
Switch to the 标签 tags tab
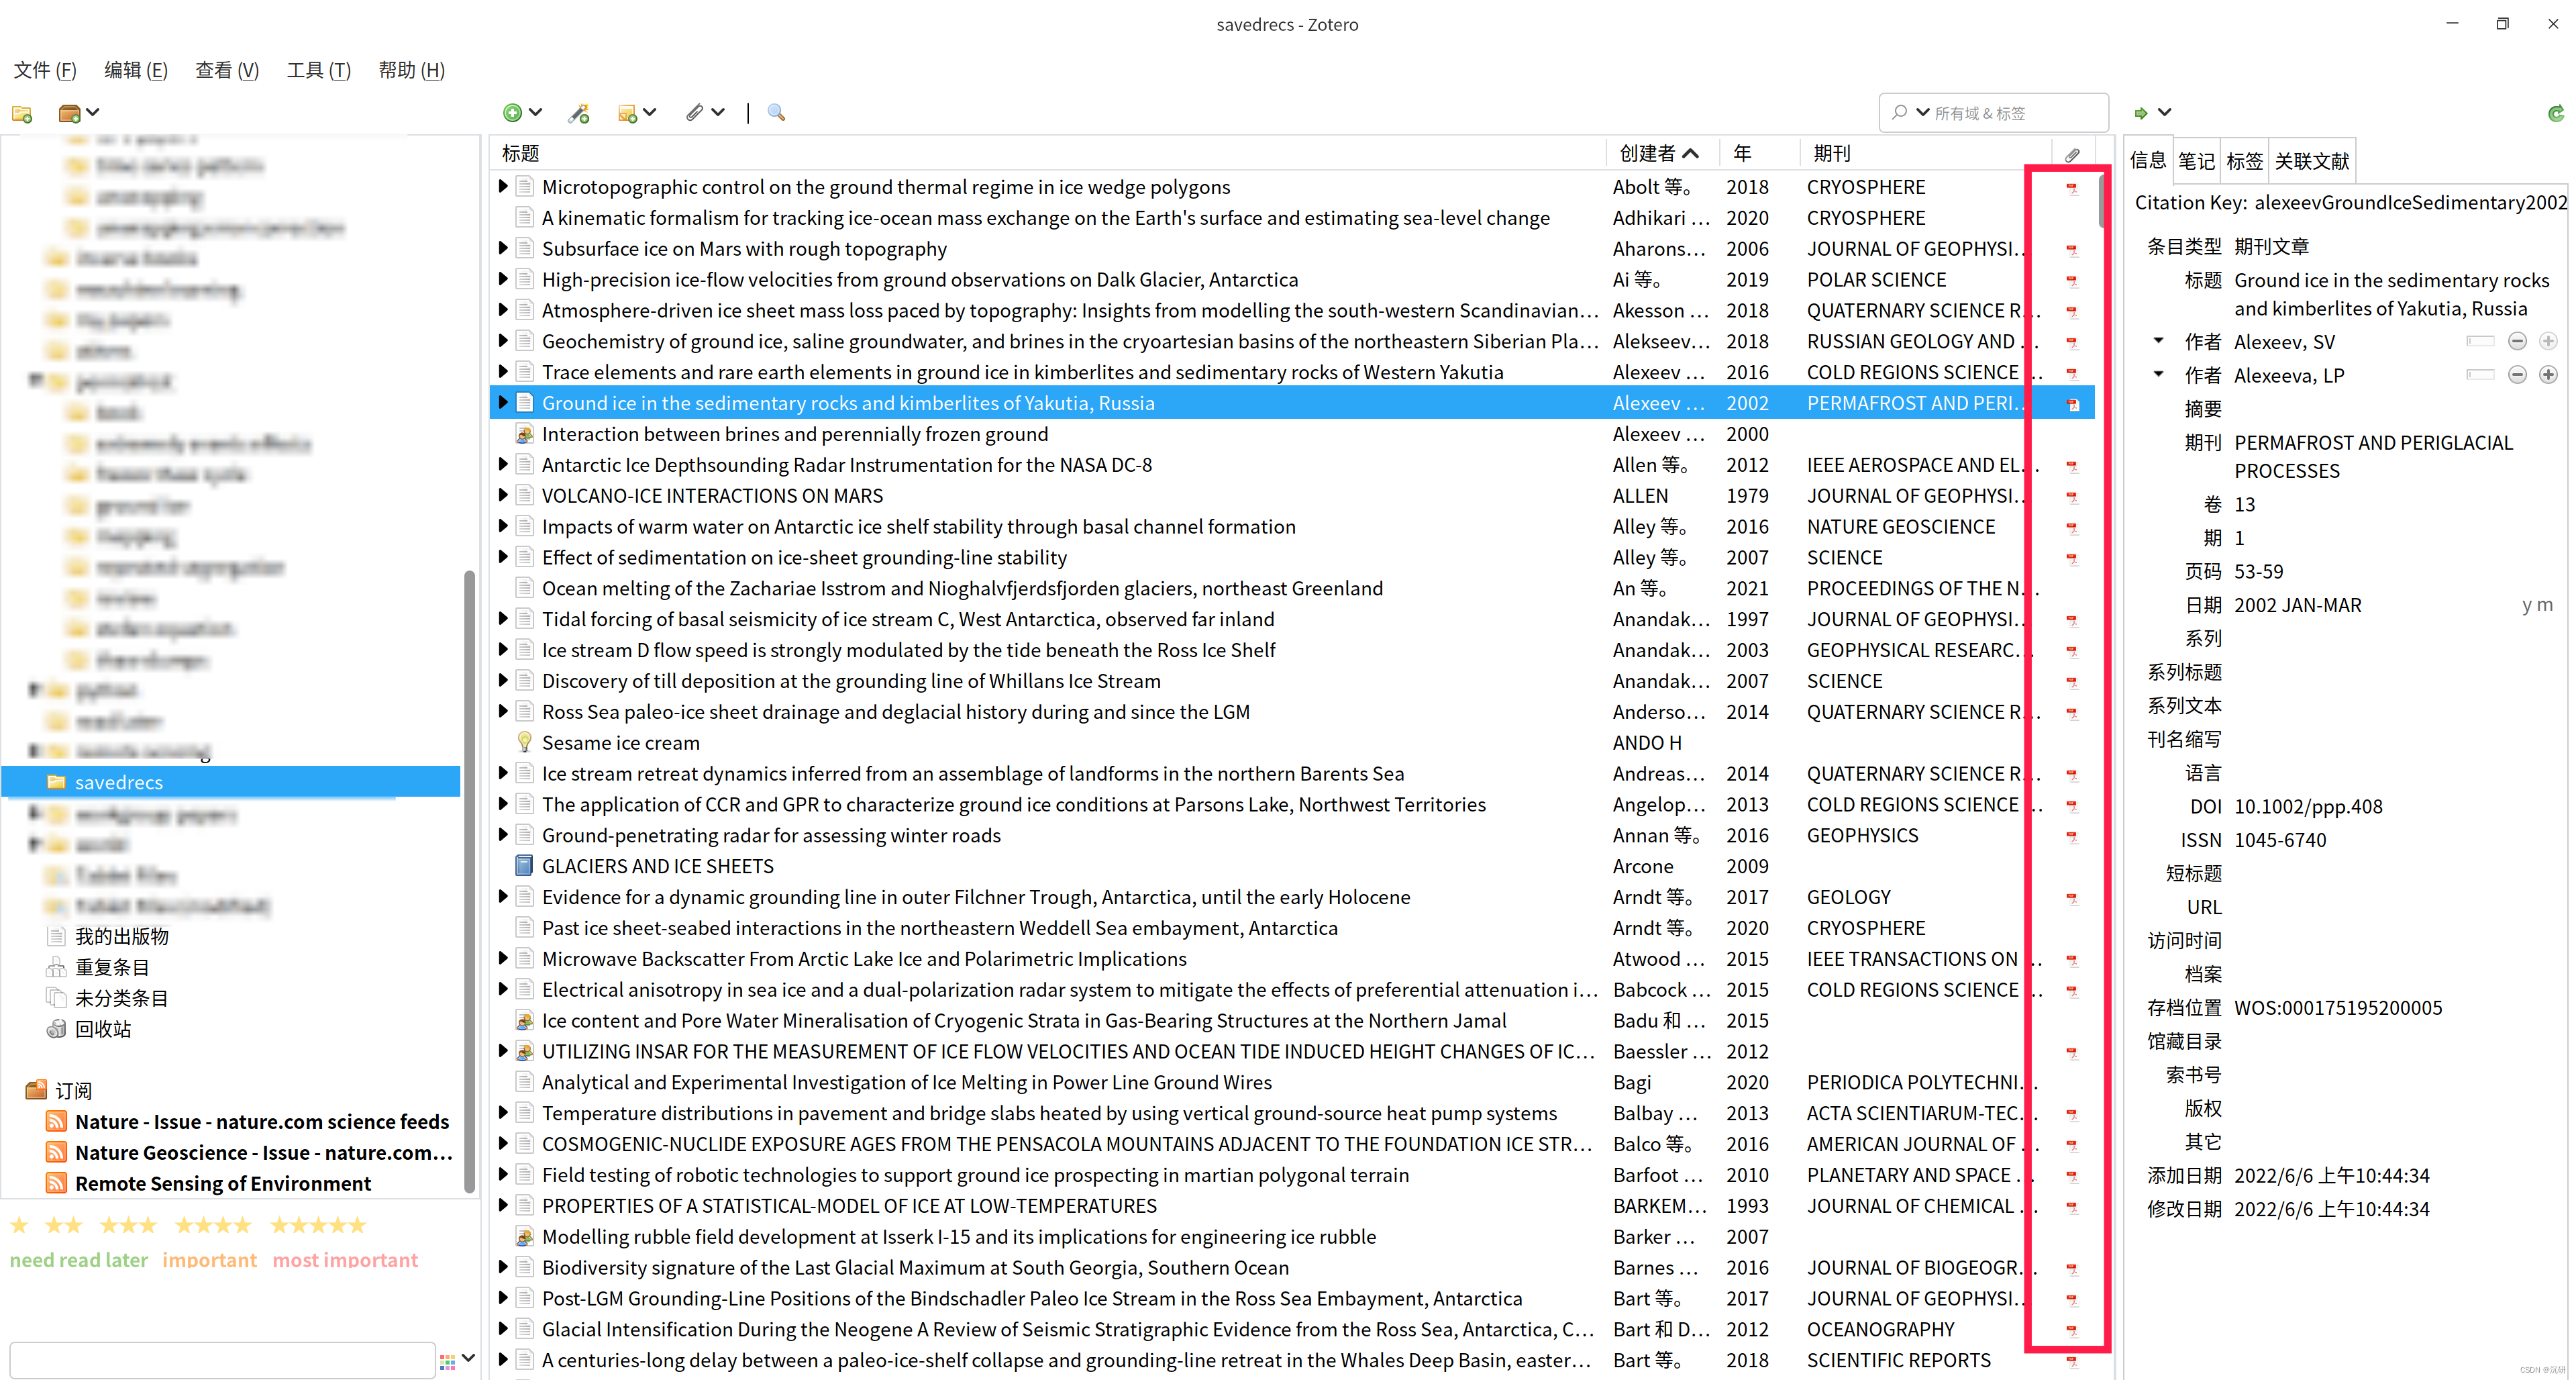click(2244, 161)
